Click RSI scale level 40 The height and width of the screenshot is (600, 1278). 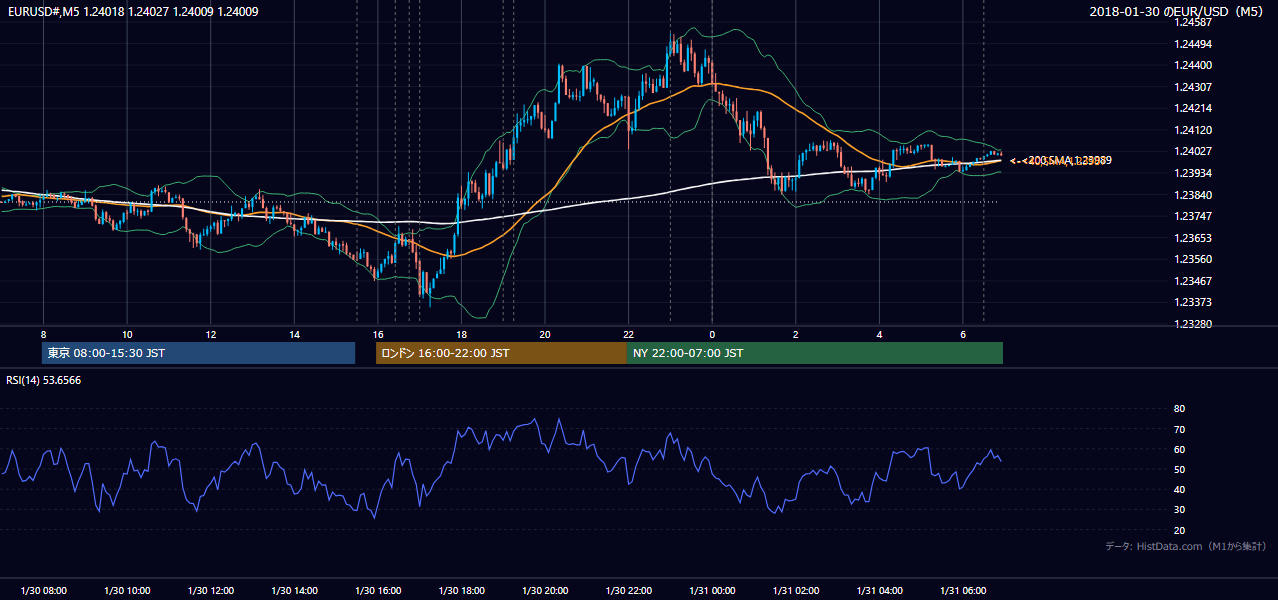click(x=1179, y=489)
